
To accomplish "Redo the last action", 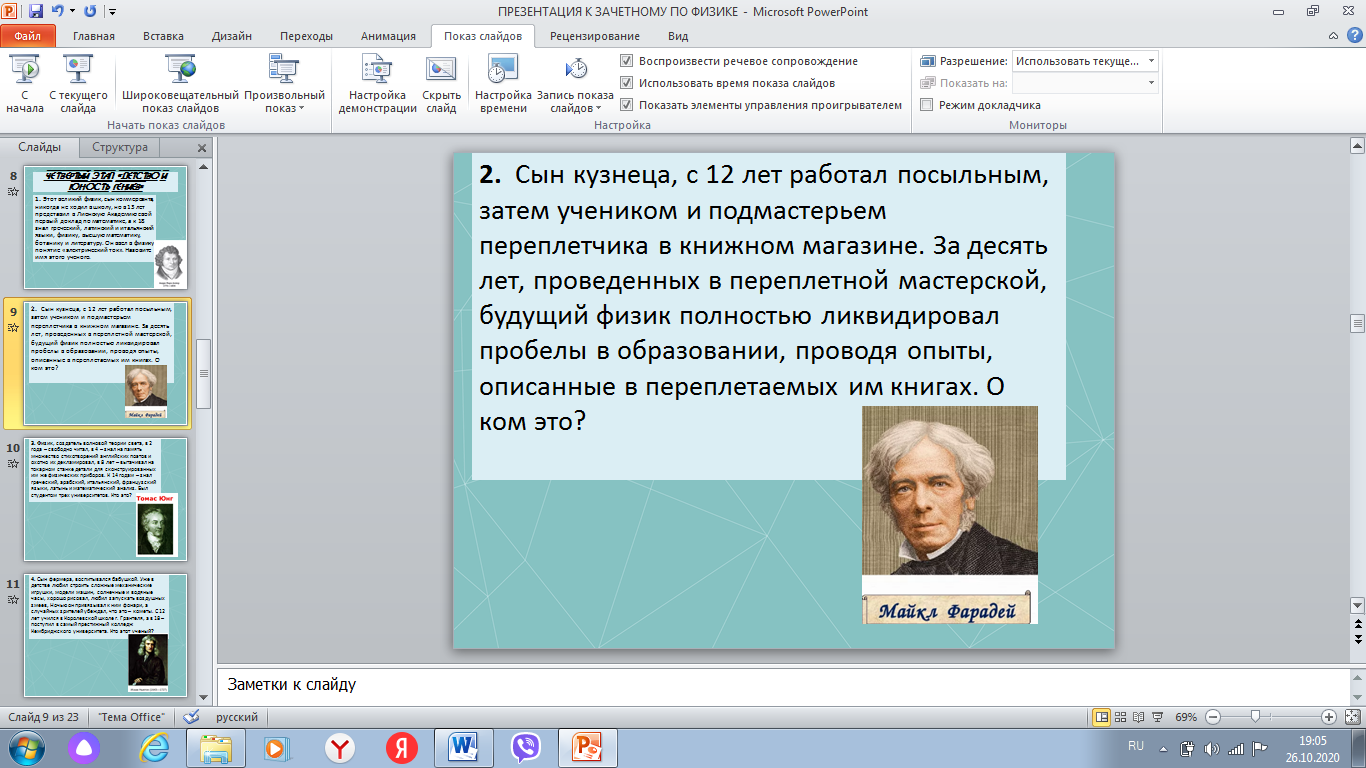I will pyautogui.click(x=90, y=12).
